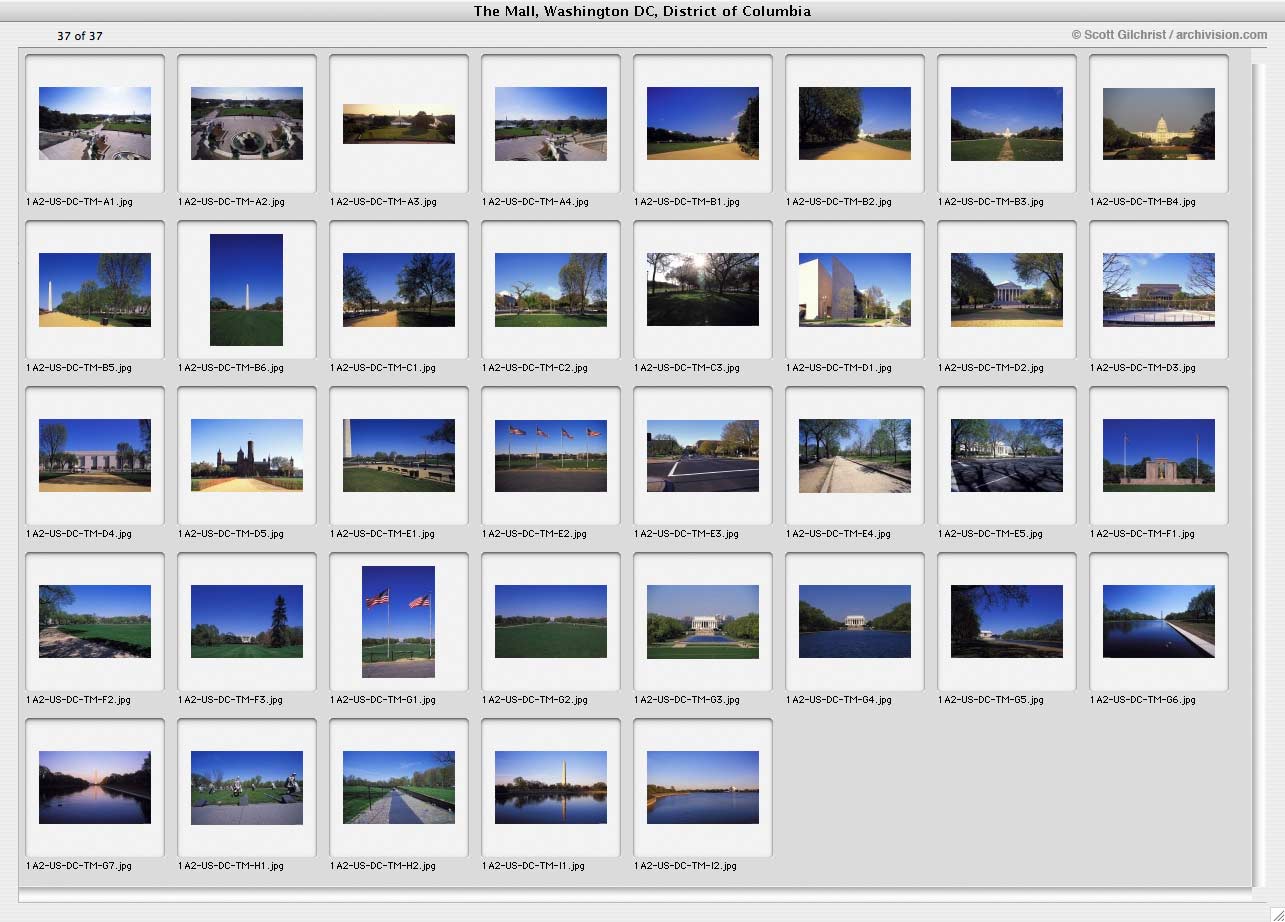Select the soldier statues thumbnail TM-H1
Viewport: 1285px width, 922px height.
point(247,787)
